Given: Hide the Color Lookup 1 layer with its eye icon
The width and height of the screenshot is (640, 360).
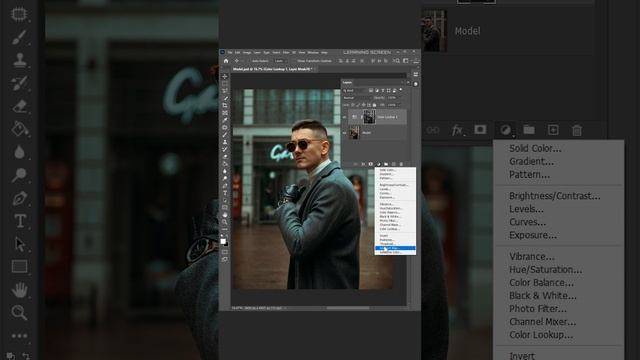Looking at the screenshot, I should 344,117.
